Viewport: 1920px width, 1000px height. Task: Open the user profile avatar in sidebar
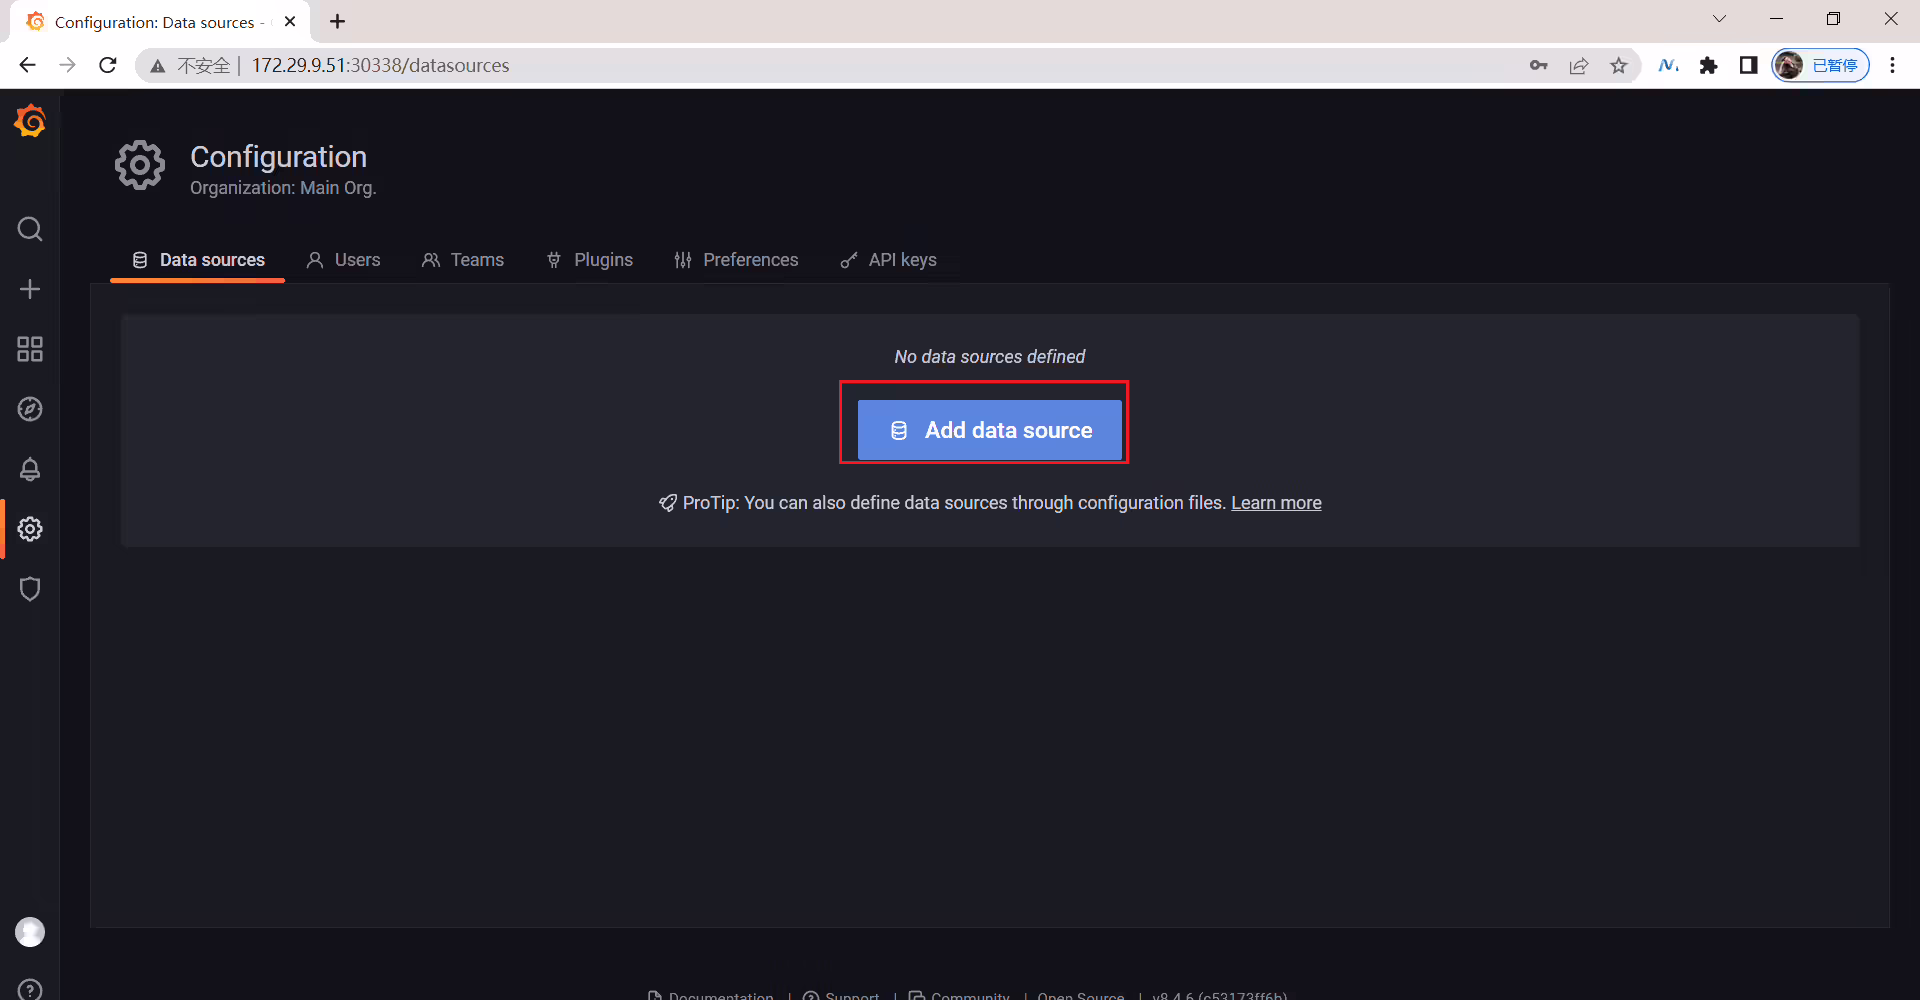point(30,932)
